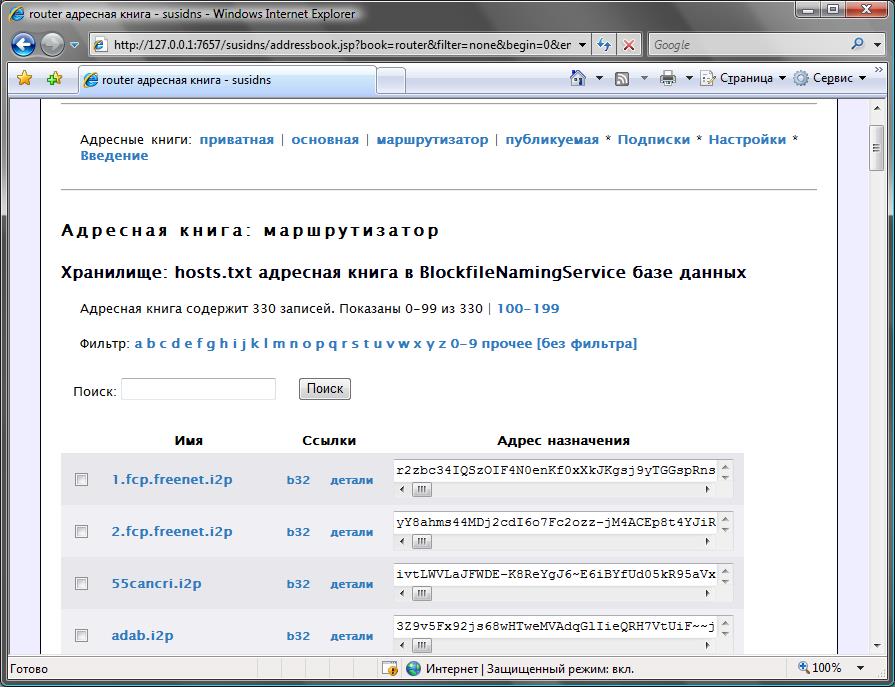
Task: Click the Refresh page icon
Action: [x=604, y=45]
